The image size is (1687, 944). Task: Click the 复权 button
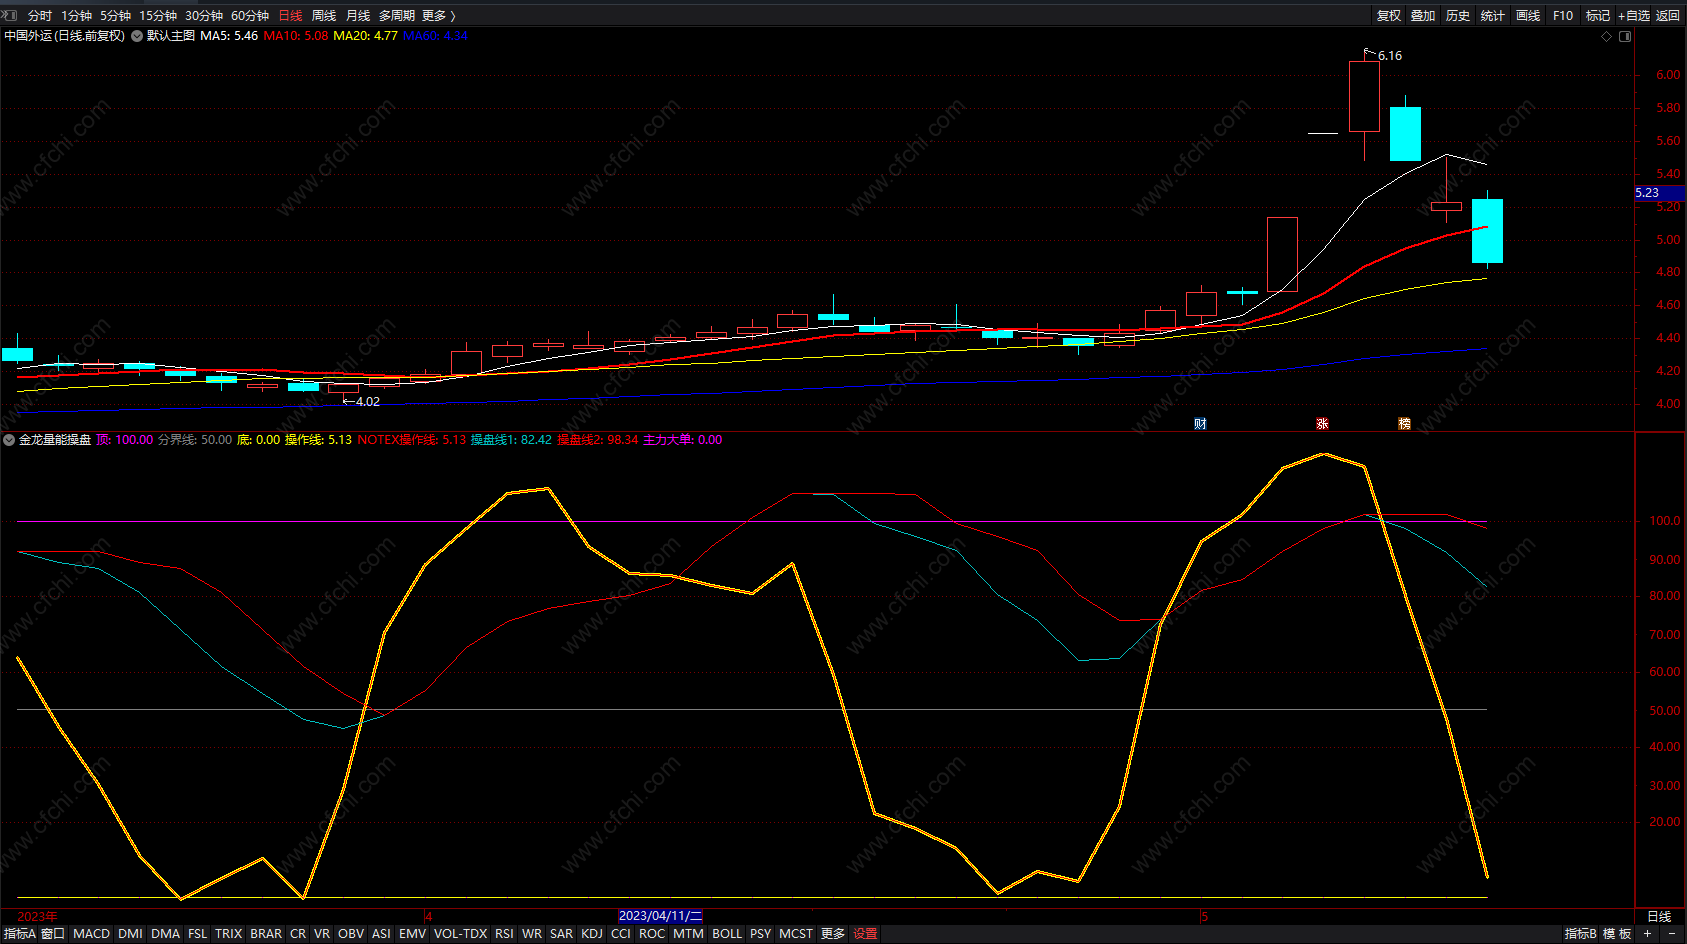pos(1389,15)
